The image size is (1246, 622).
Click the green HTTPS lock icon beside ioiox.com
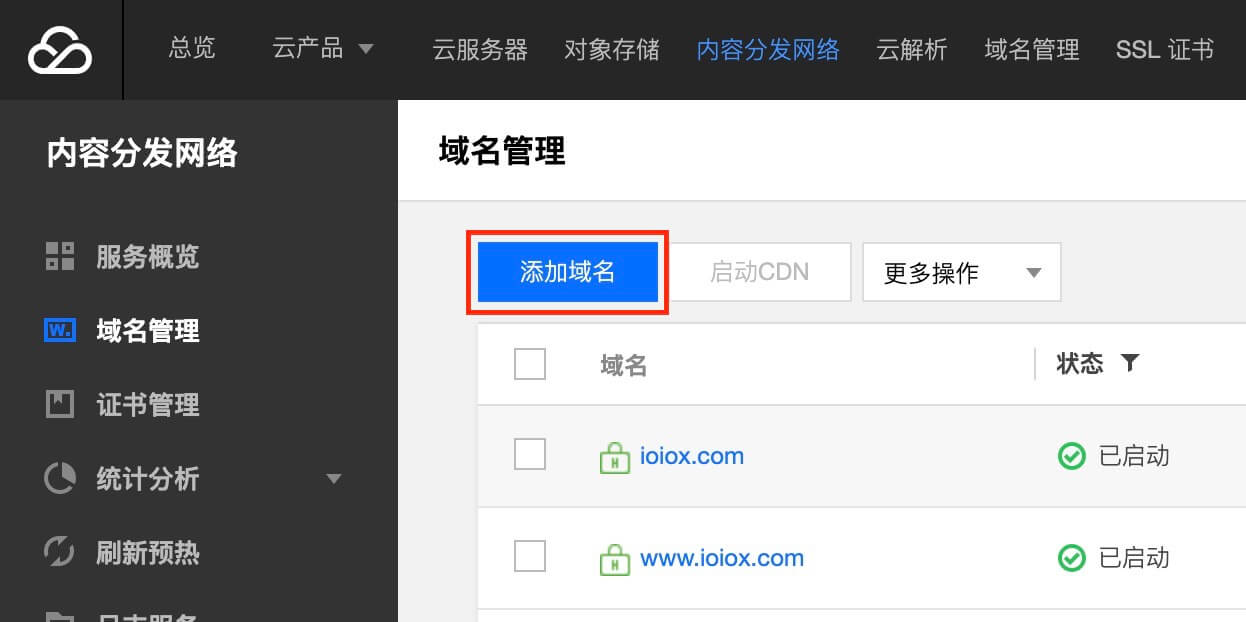[x=614, y=458]
